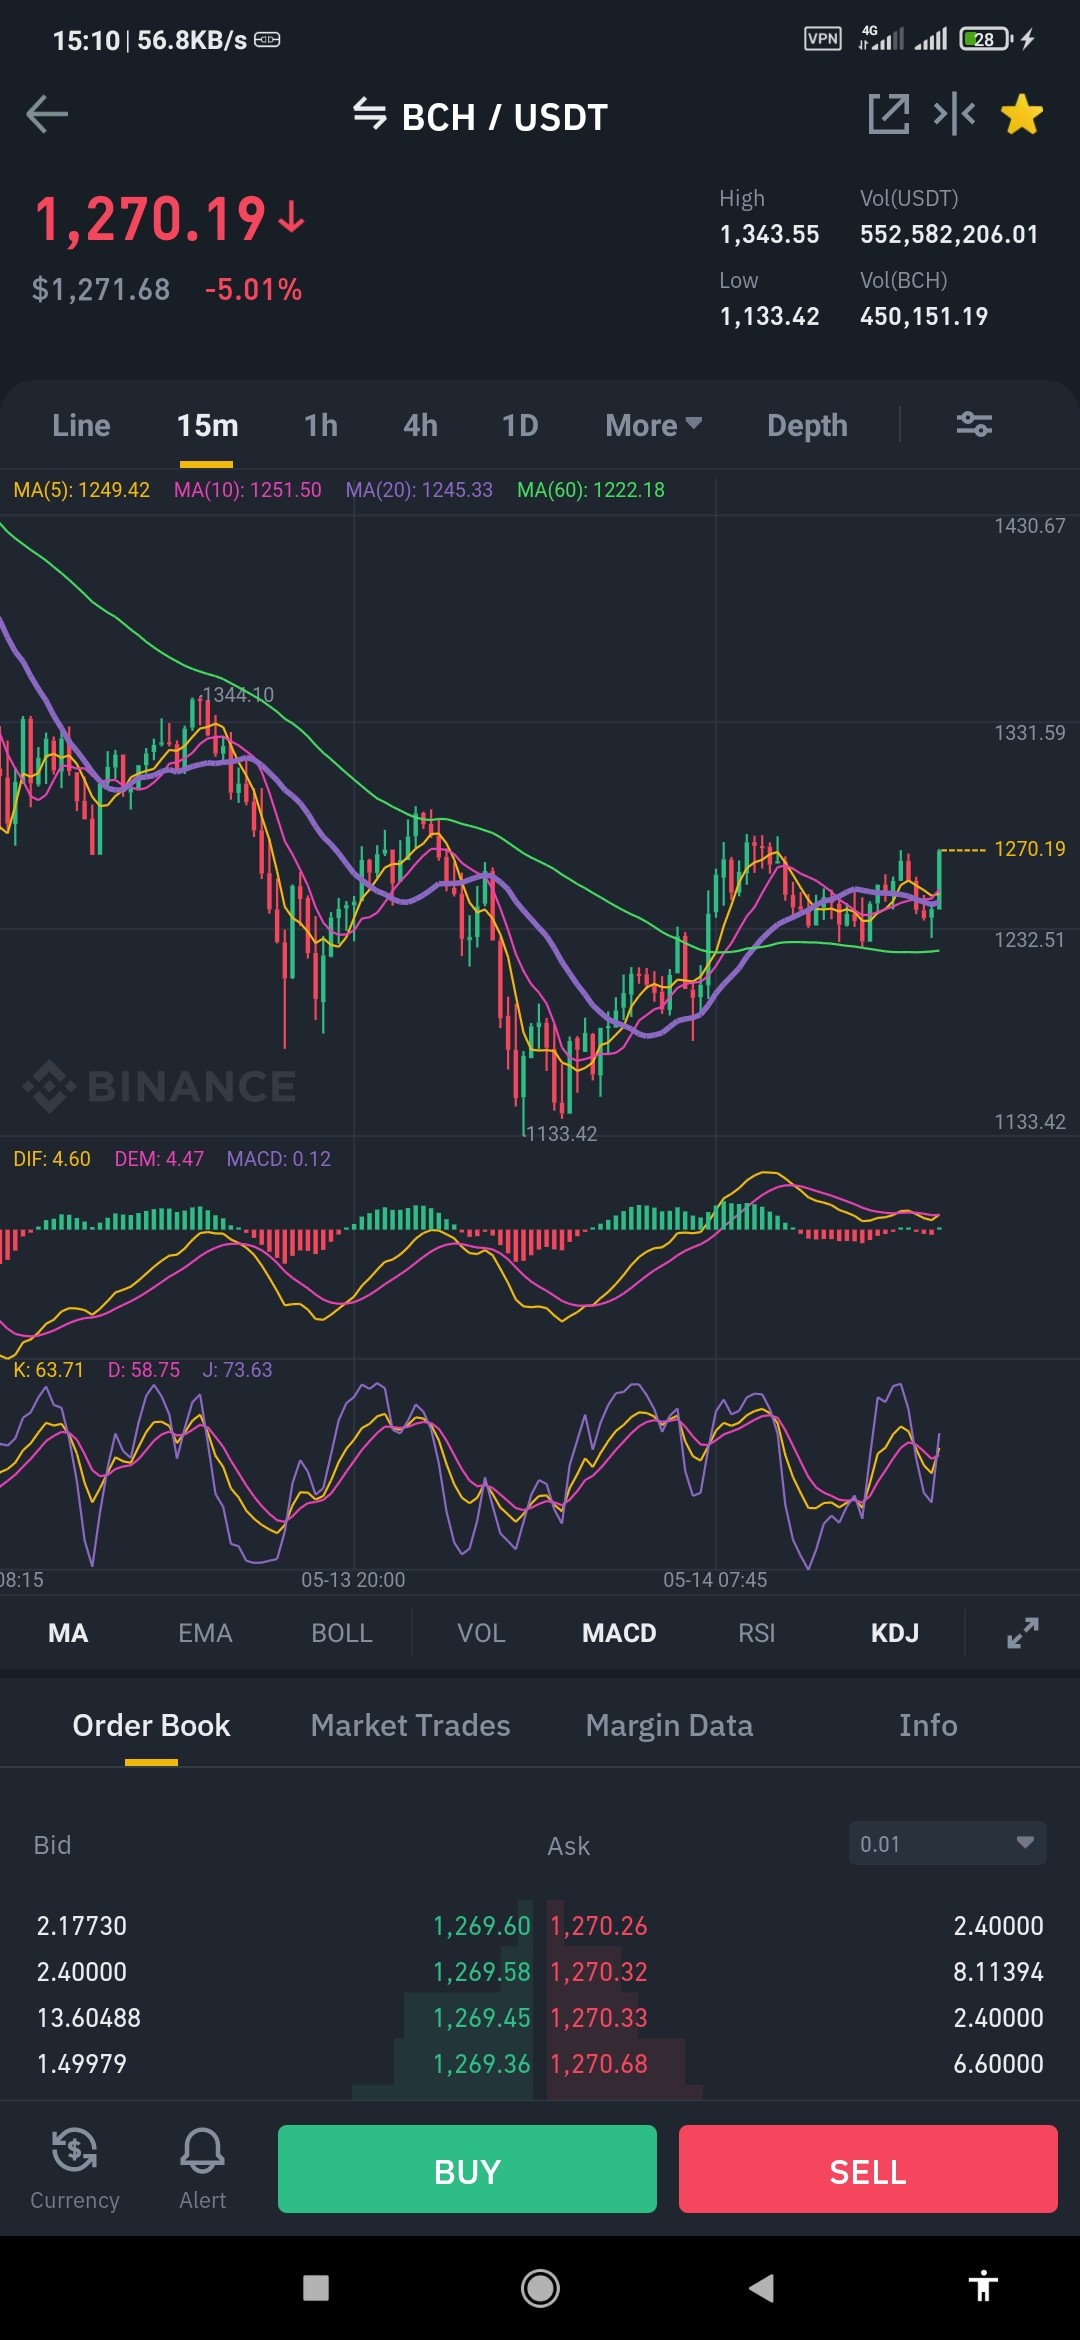This screenshot has width=1080, height=2340.
Task: Tap the back arrow icon
Action: tap(47, 114)
